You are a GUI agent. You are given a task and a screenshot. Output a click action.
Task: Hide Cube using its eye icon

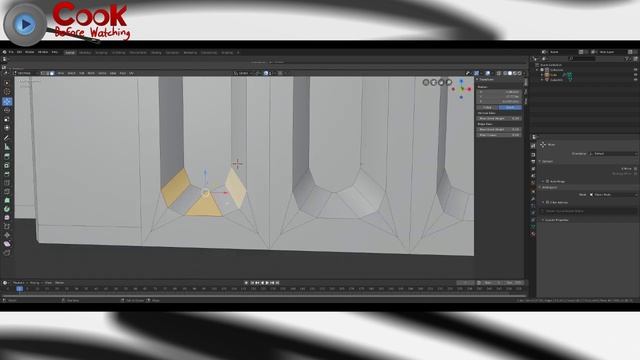click(636, 75)
